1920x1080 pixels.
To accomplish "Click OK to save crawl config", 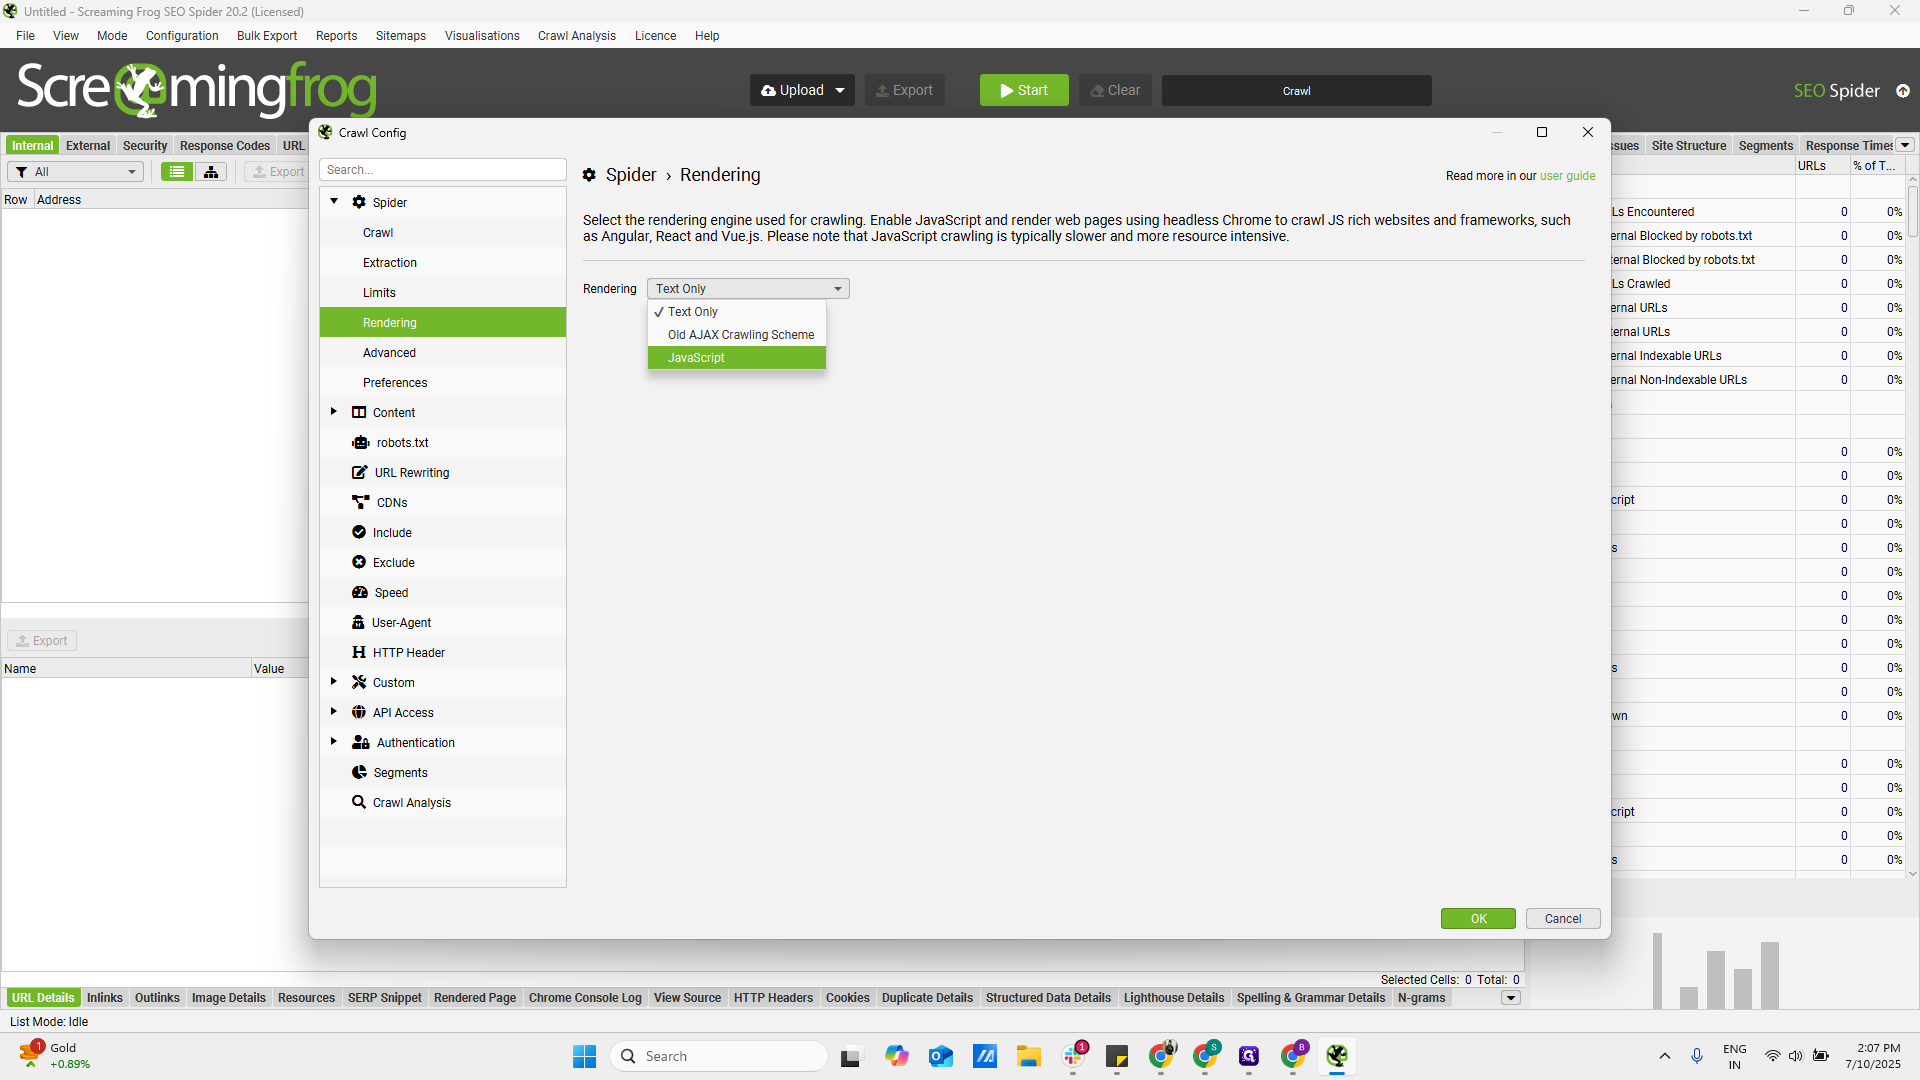I will pyautogui.click(x=1478, y=919).
